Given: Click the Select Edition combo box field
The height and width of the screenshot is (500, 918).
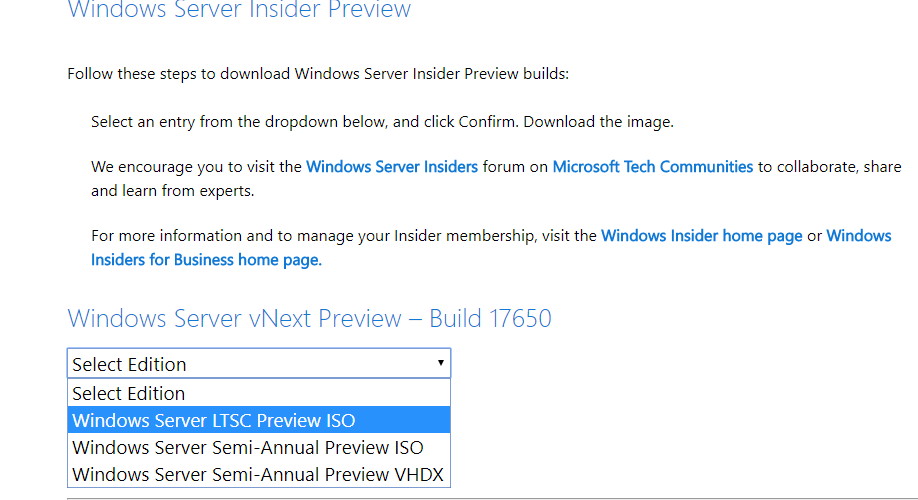Looking at the screenshot, I should click(259, 364).
